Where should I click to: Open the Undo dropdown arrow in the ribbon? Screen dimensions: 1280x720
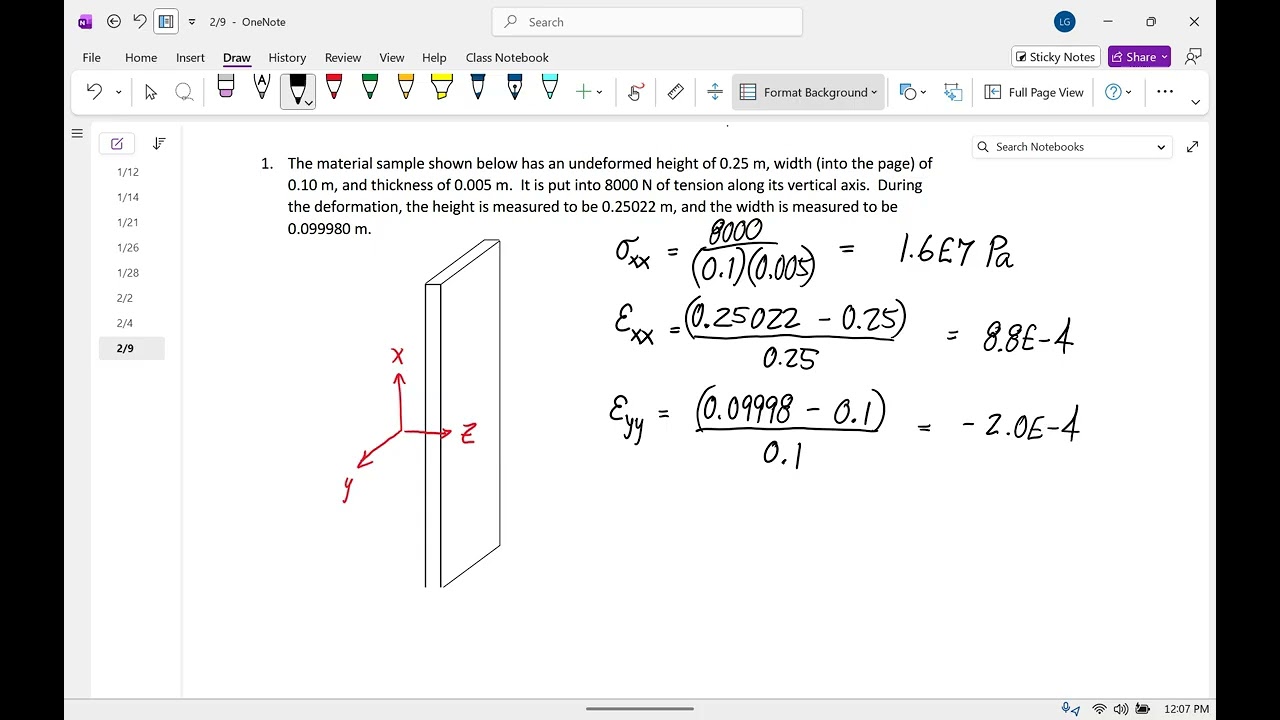118,92
